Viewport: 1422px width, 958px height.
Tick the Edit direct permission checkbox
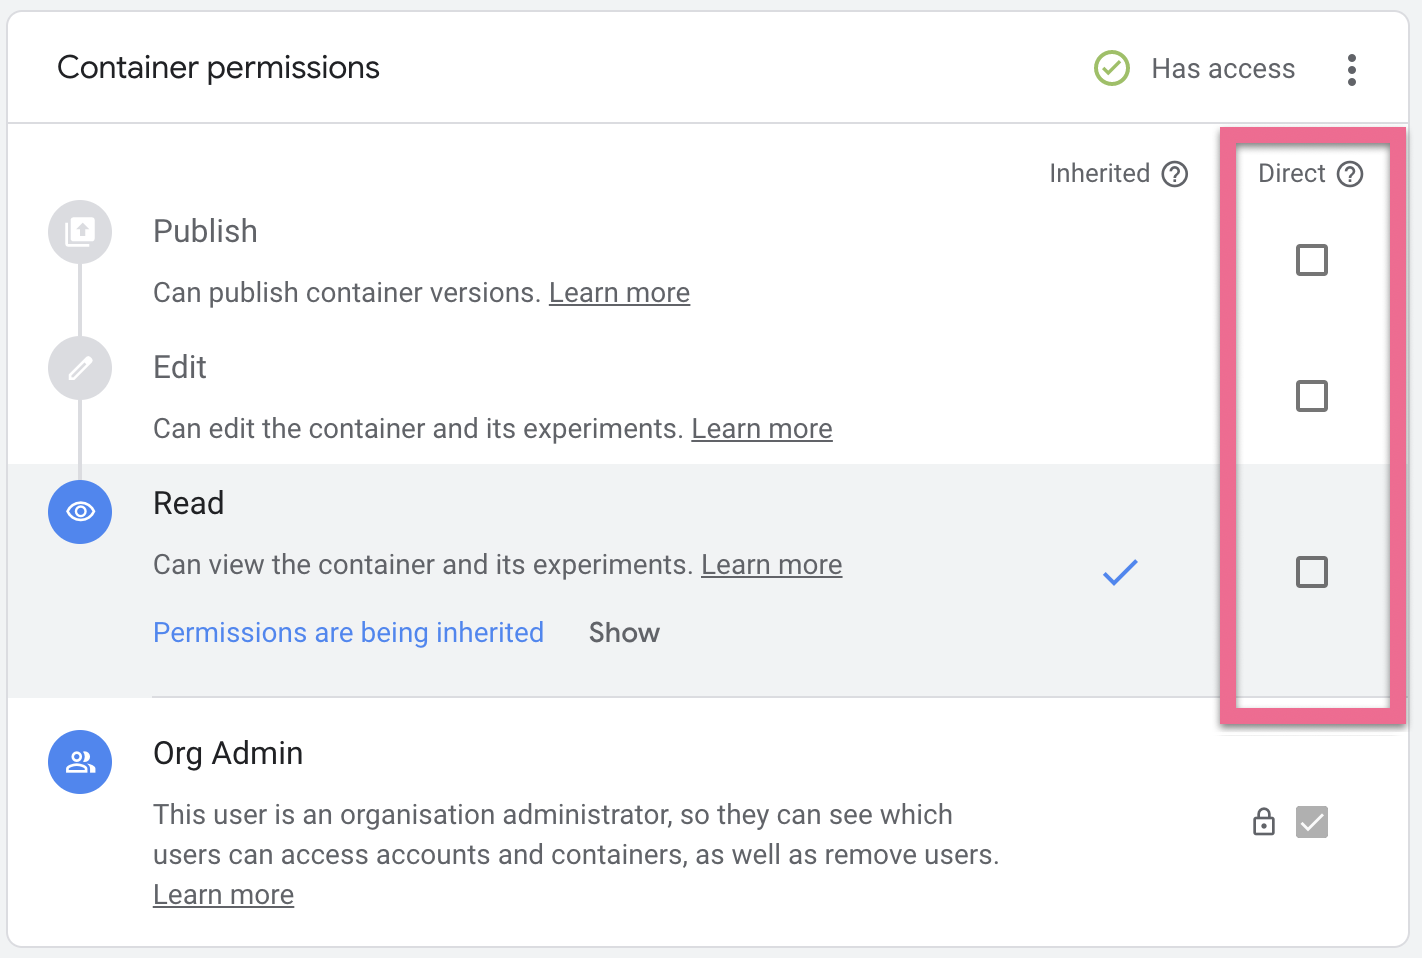pyautogui.click(x=1311, y=396)
